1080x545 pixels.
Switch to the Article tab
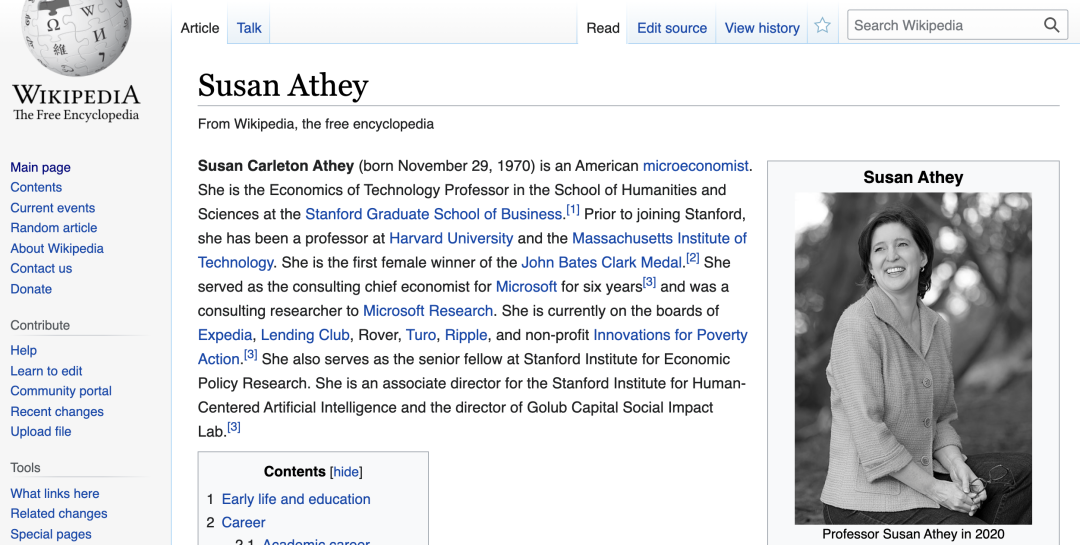pyautogui.click(x=200, y=28)
